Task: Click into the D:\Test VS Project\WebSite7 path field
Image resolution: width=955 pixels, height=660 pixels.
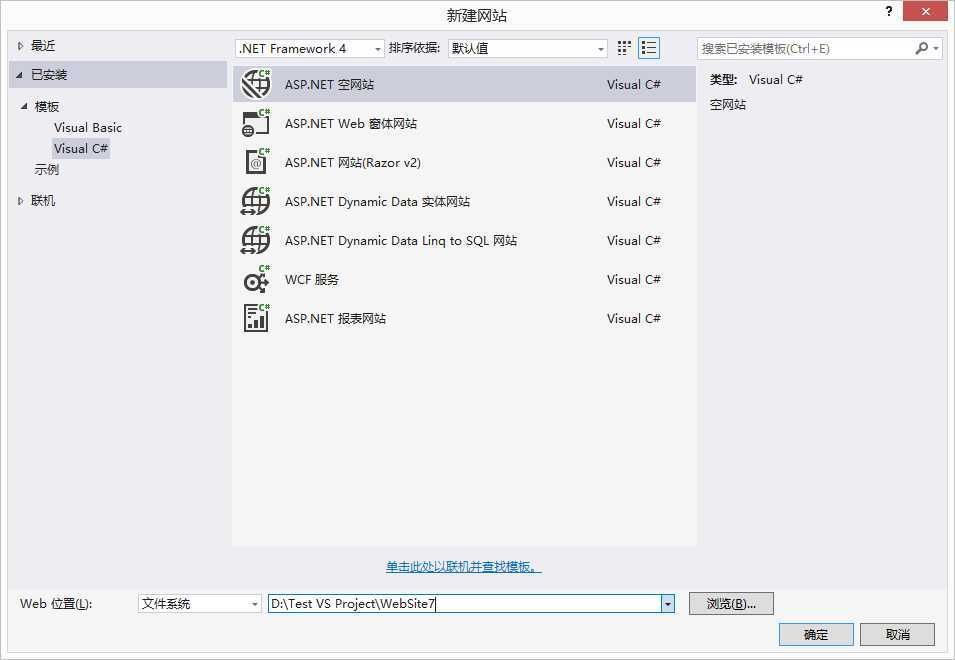Action: pos(465,603)
